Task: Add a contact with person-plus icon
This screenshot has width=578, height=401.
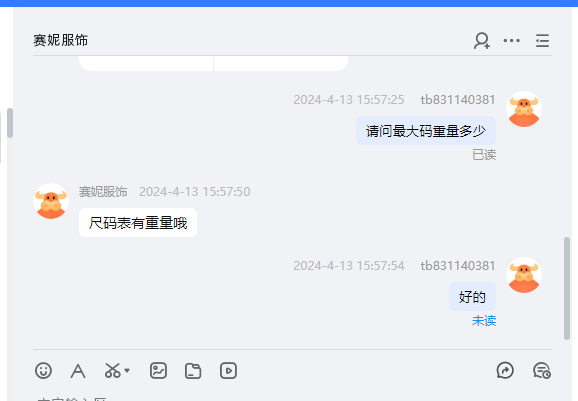Action: (x=482, y=41)
